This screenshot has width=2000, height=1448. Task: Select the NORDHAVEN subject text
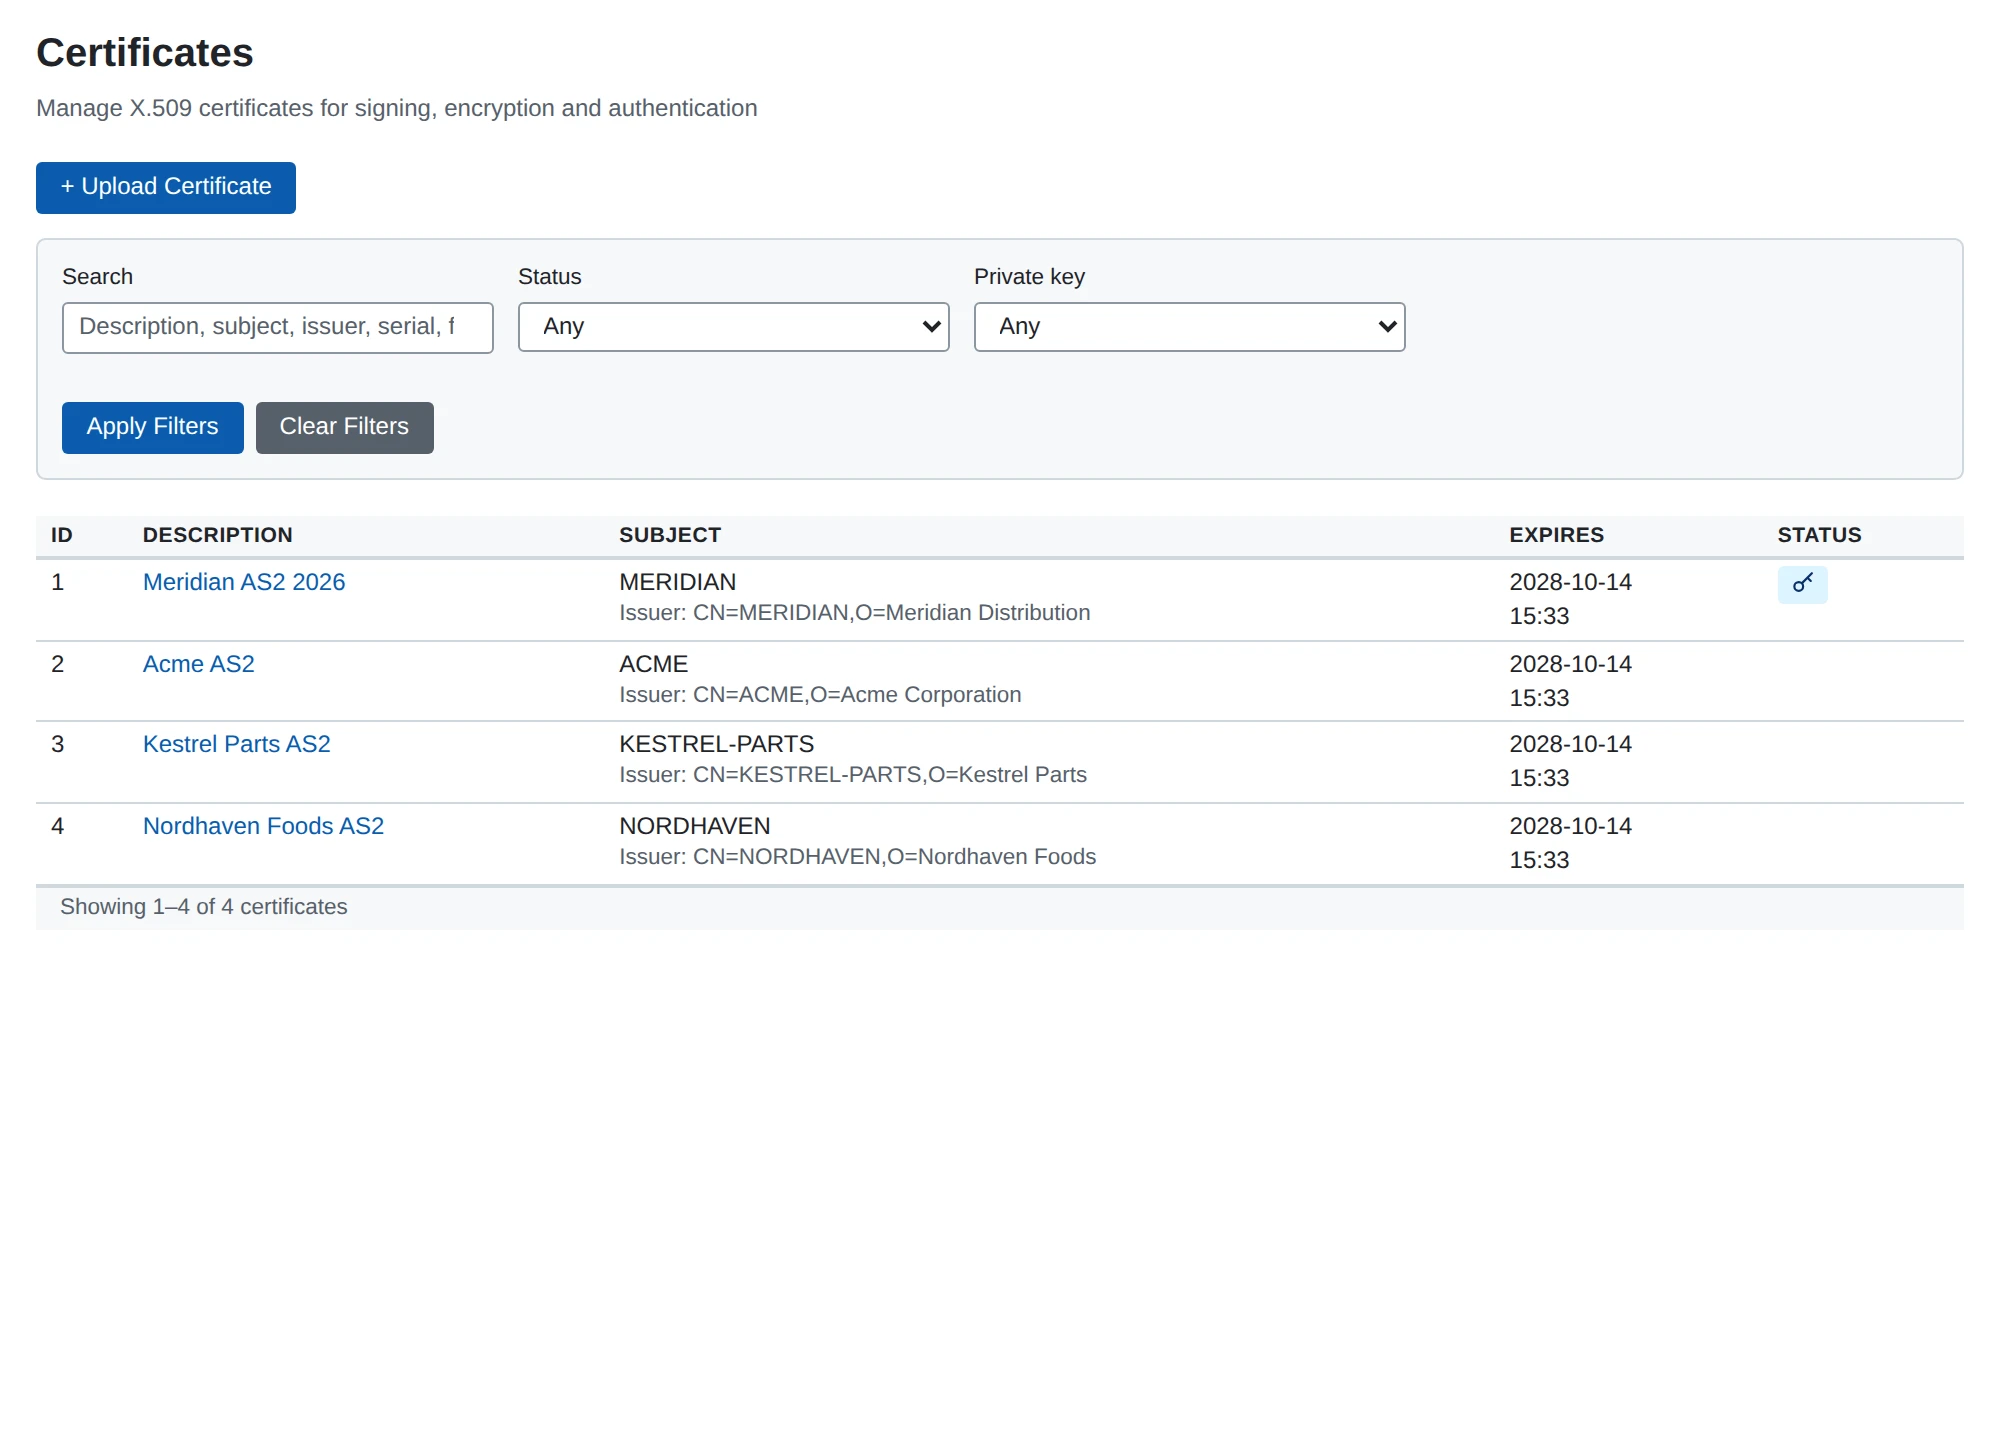coord(694,826)
